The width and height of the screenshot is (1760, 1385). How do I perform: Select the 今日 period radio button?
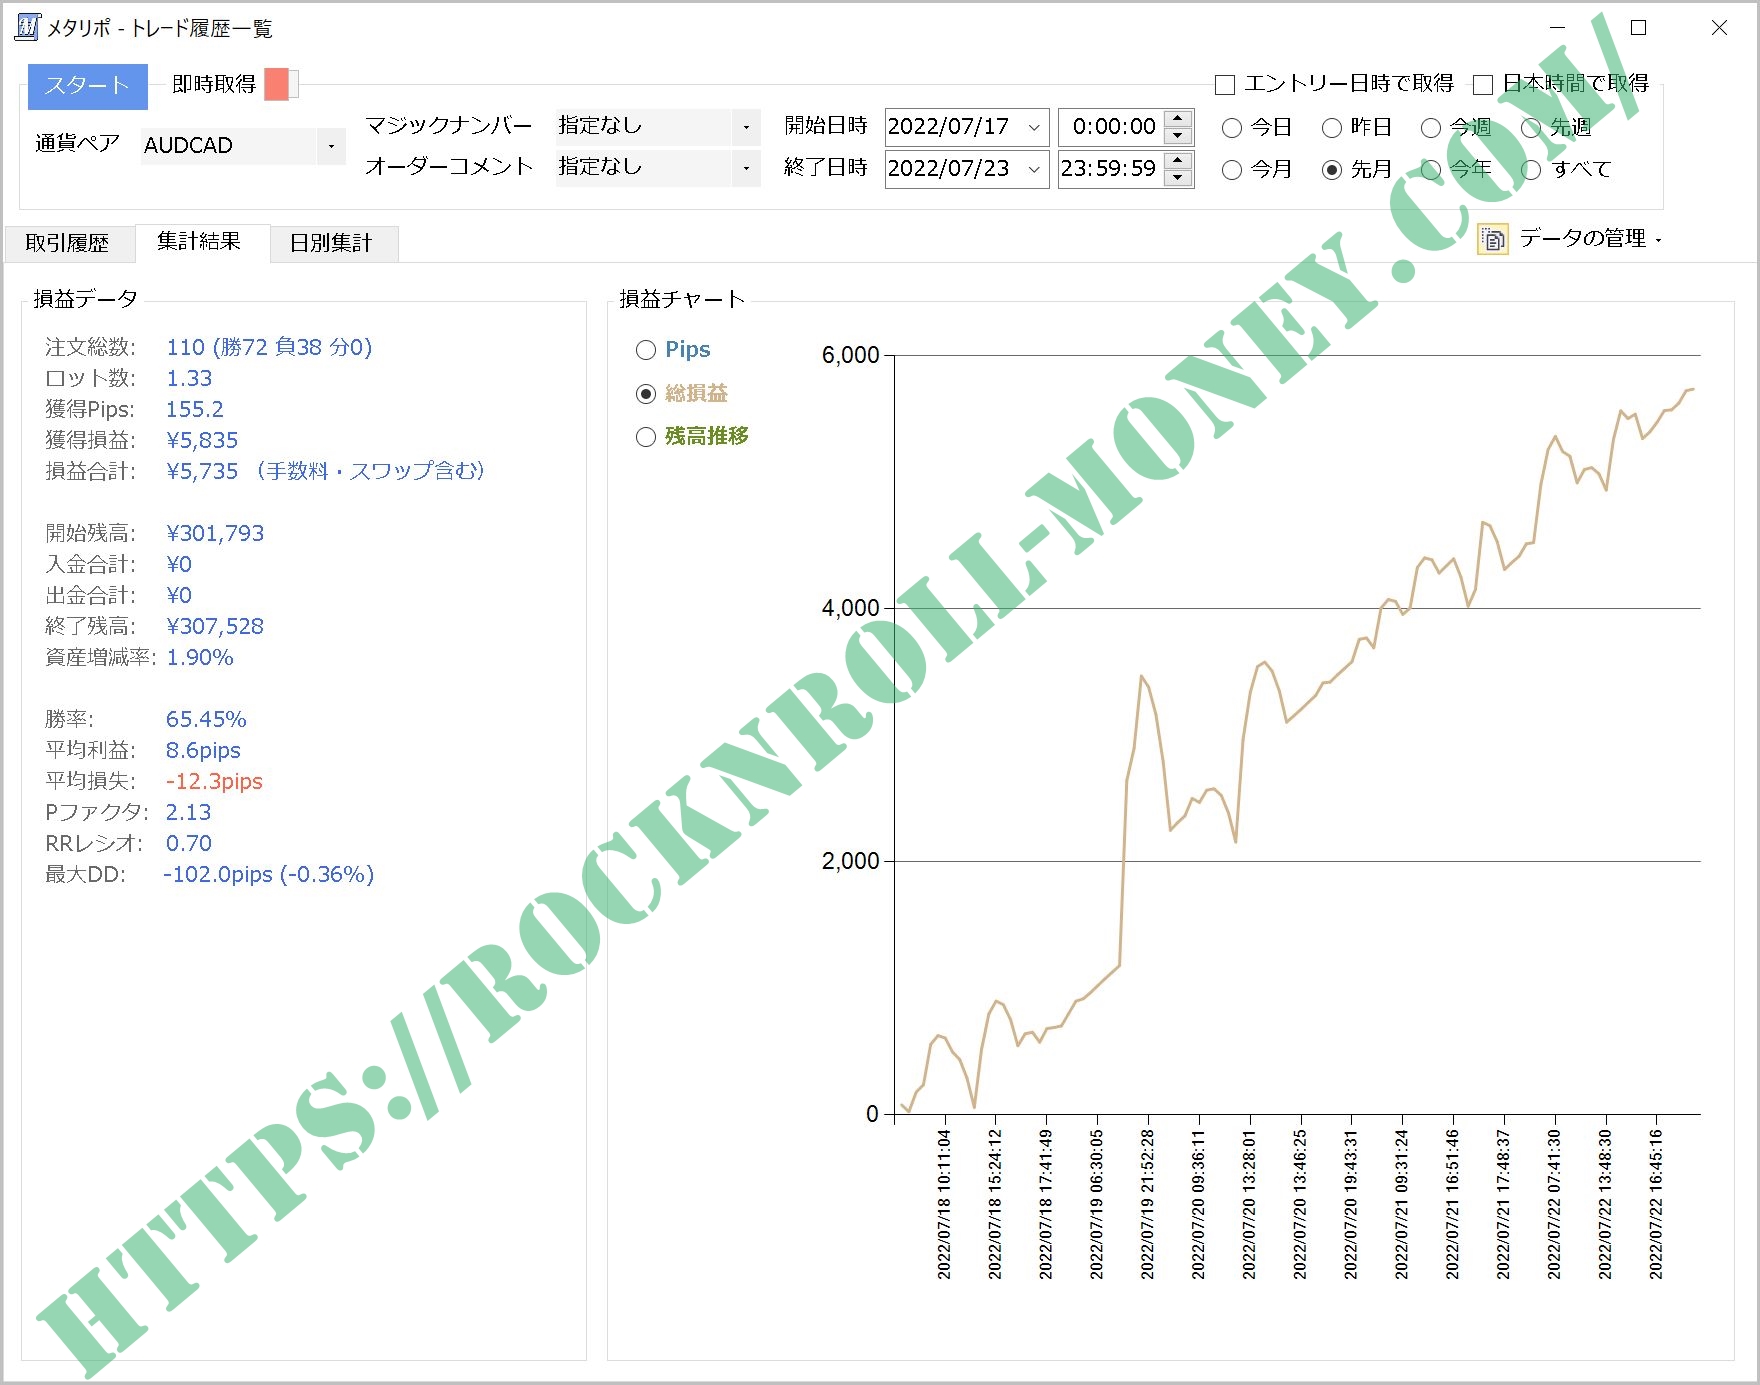point(1231,127)
